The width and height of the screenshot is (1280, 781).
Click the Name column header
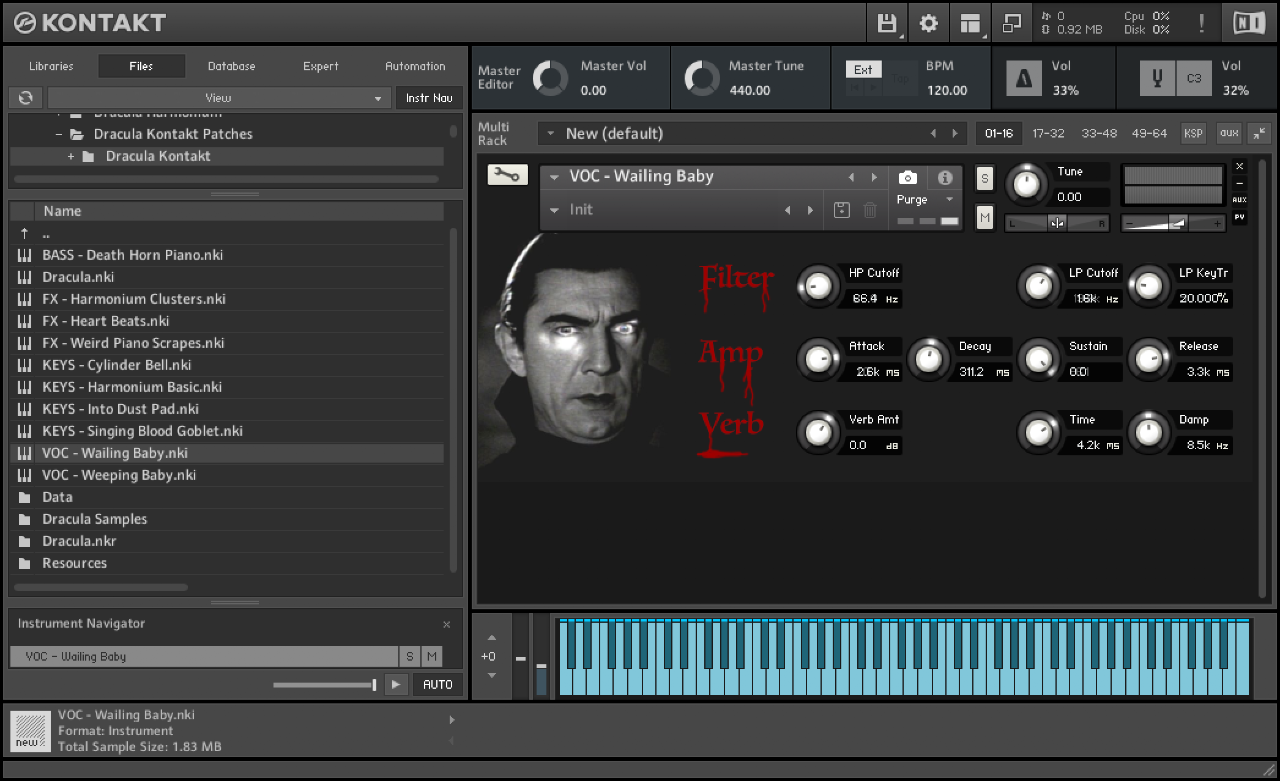(240, 211)
